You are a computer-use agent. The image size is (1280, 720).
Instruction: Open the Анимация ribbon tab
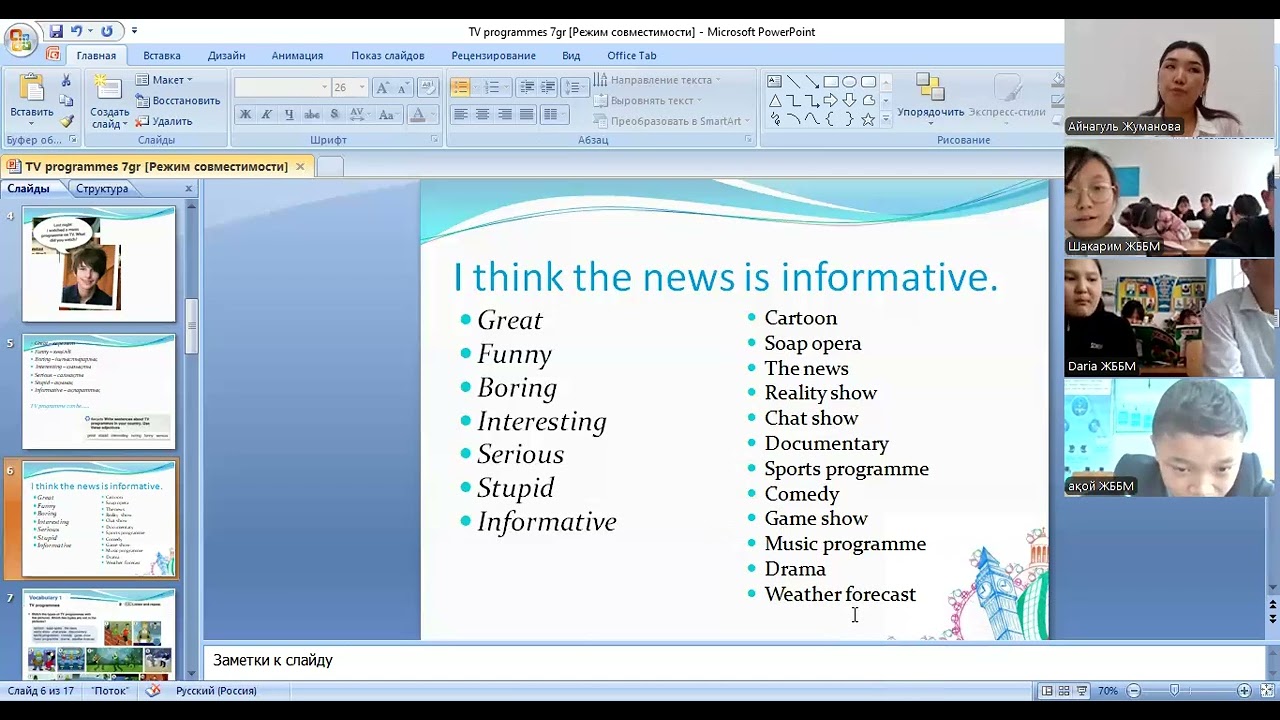coord(297,56)
